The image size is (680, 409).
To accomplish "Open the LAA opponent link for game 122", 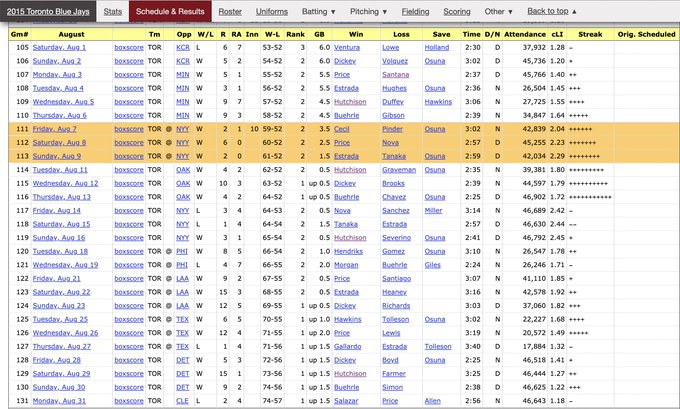I will pyautogui.click(x=182, y=278).
